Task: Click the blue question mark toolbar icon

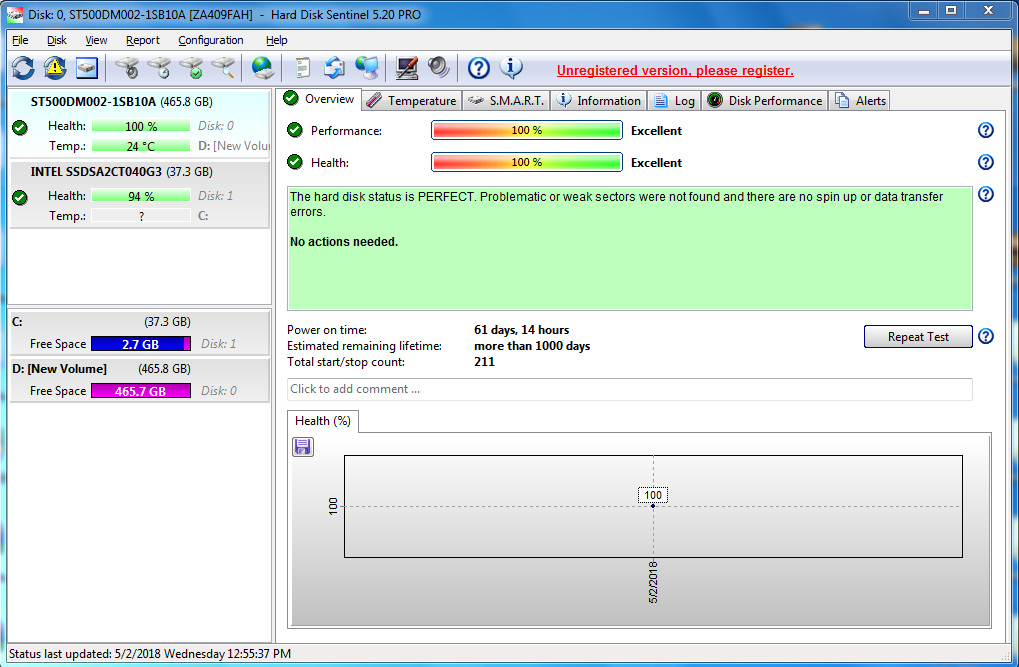Action: pyautogui.click(x=479, y=68)
